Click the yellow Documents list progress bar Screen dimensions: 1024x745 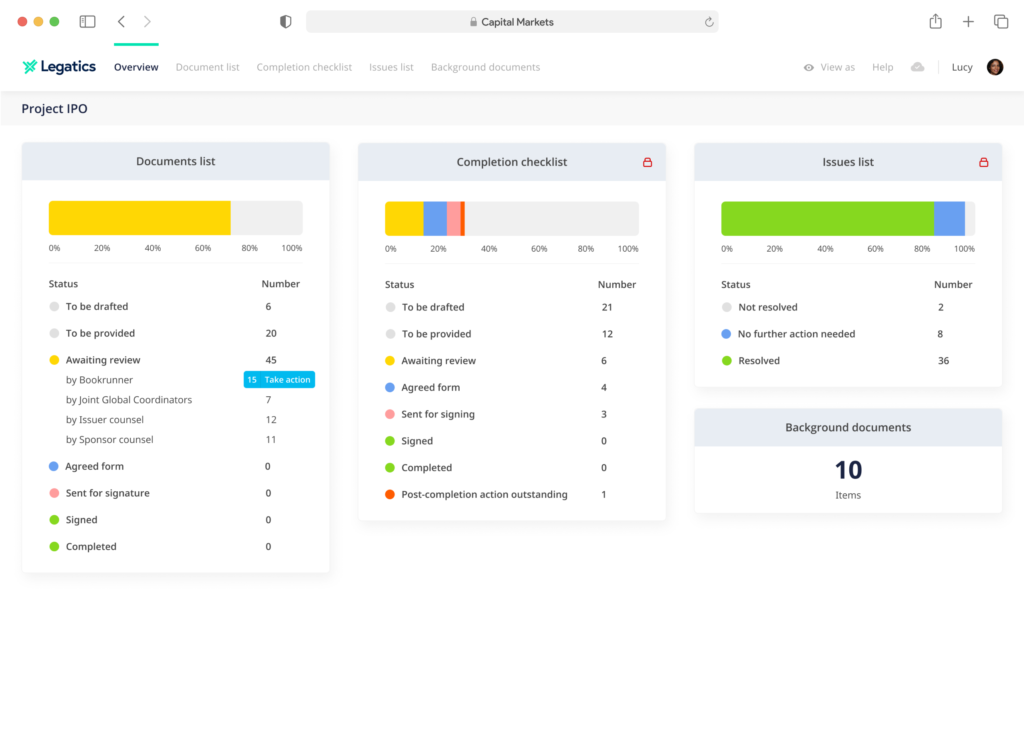[140, 218]
